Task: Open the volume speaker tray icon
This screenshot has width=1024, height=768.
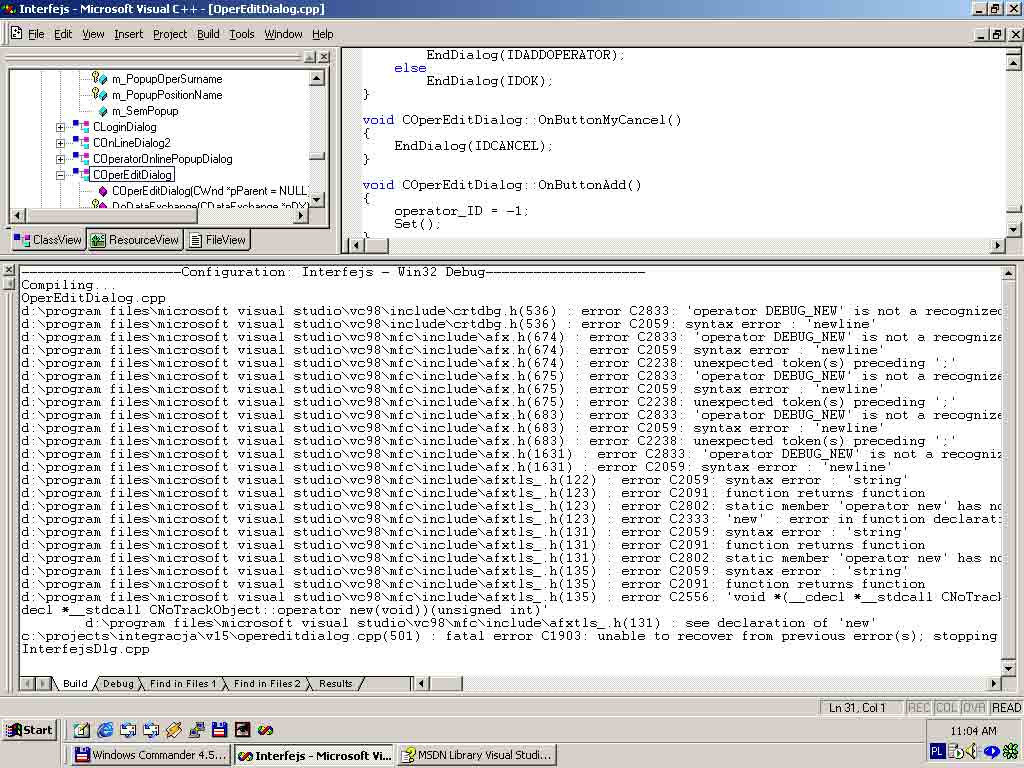Action: (x=972, y=752)
